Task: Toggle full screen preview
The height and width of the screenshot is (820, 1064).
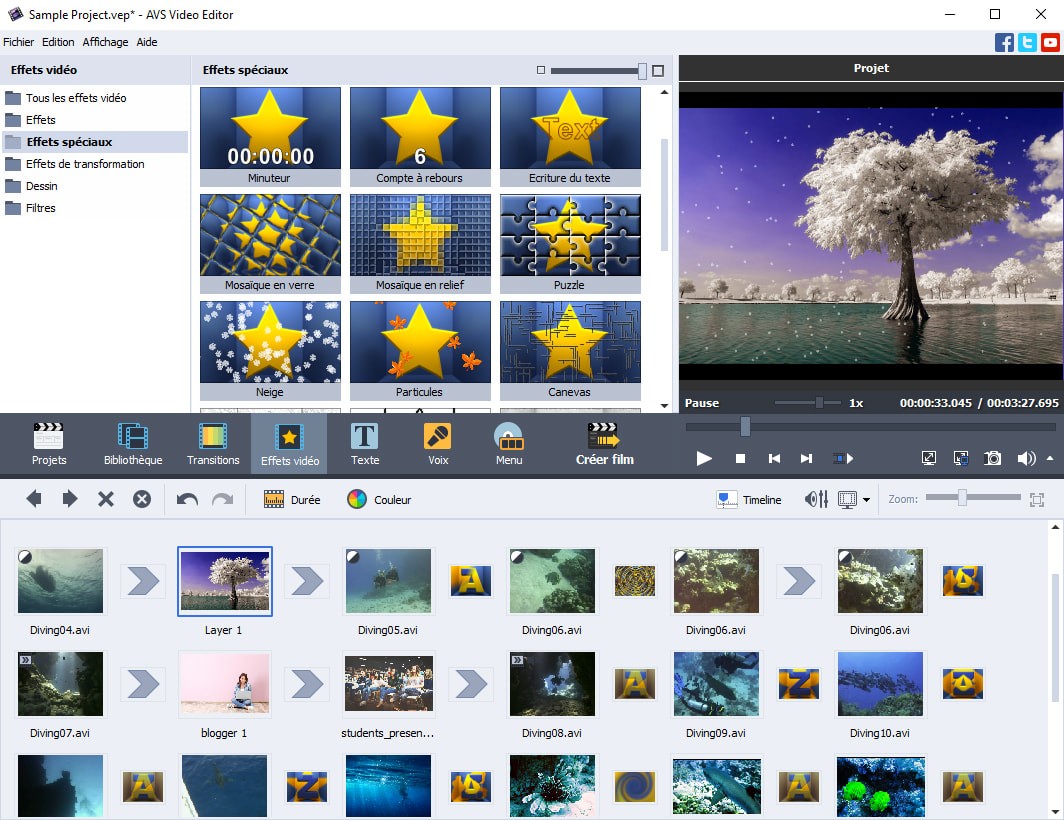Action: pos(928,458)
